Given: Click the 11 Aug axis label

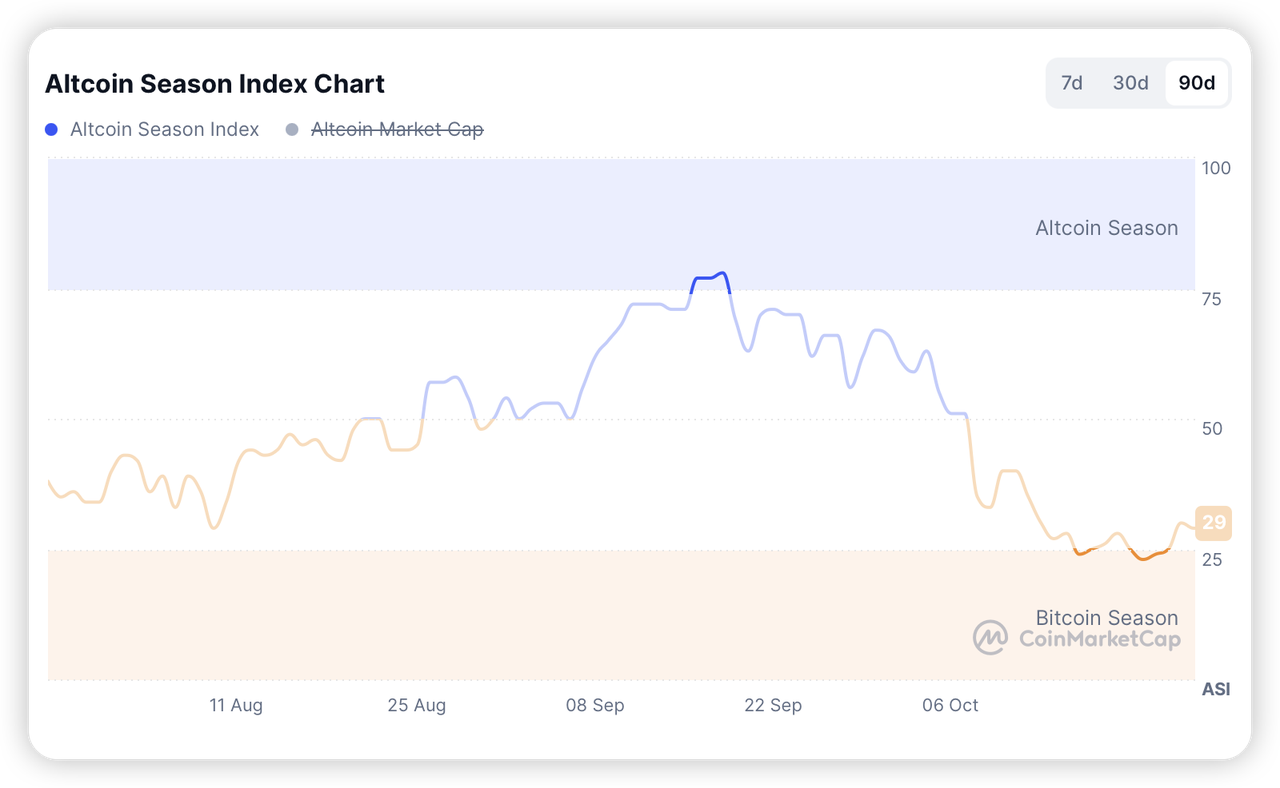Looking at the screenshot, I should [x=236, y=705].
